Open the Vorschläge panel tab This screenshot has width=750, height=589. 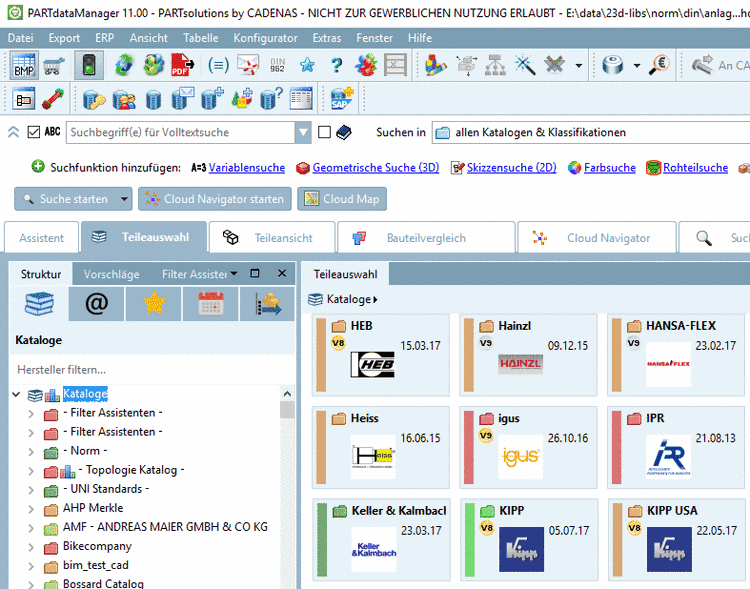coord(111,274)
